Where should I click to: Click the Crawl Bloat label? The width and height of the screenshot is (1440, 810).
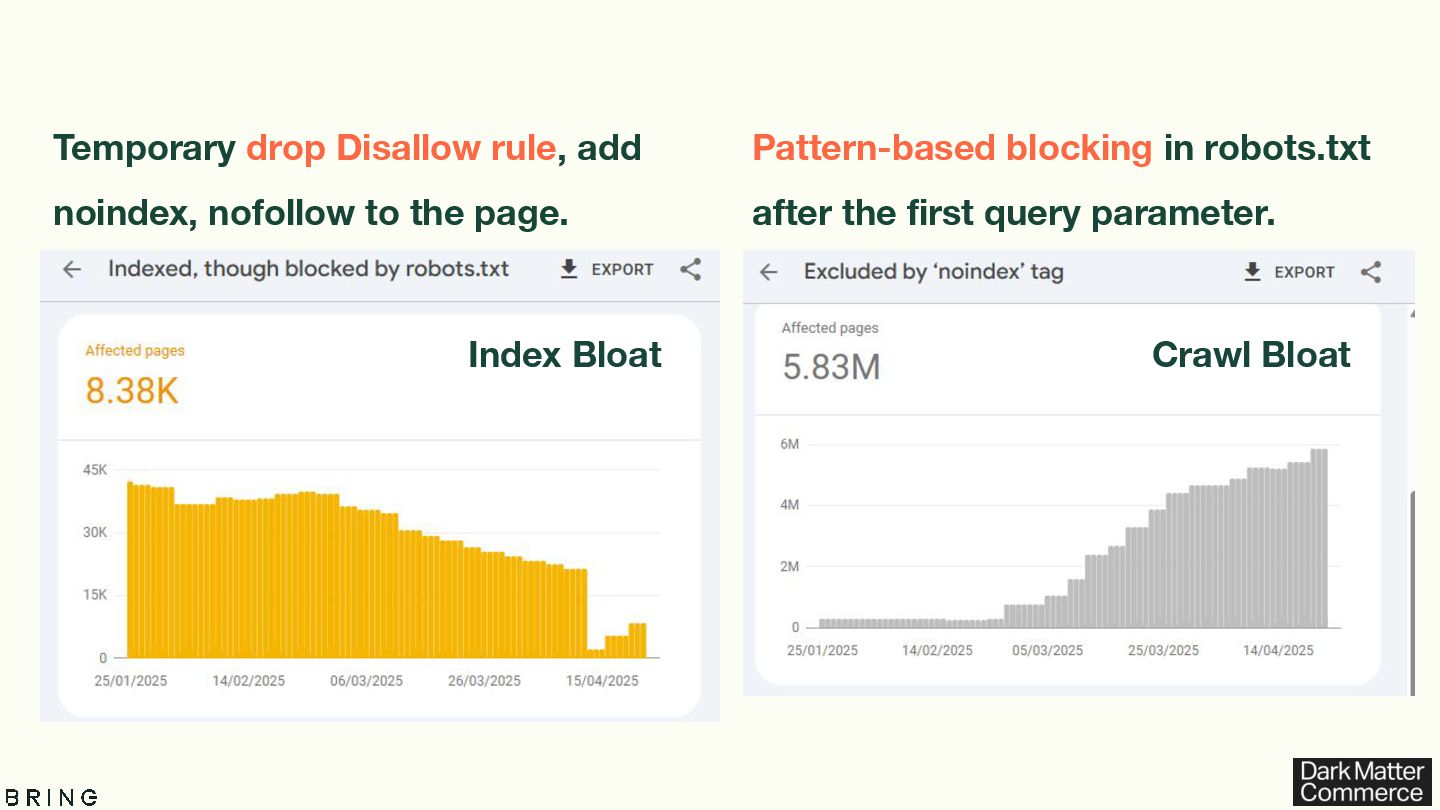1251,355
